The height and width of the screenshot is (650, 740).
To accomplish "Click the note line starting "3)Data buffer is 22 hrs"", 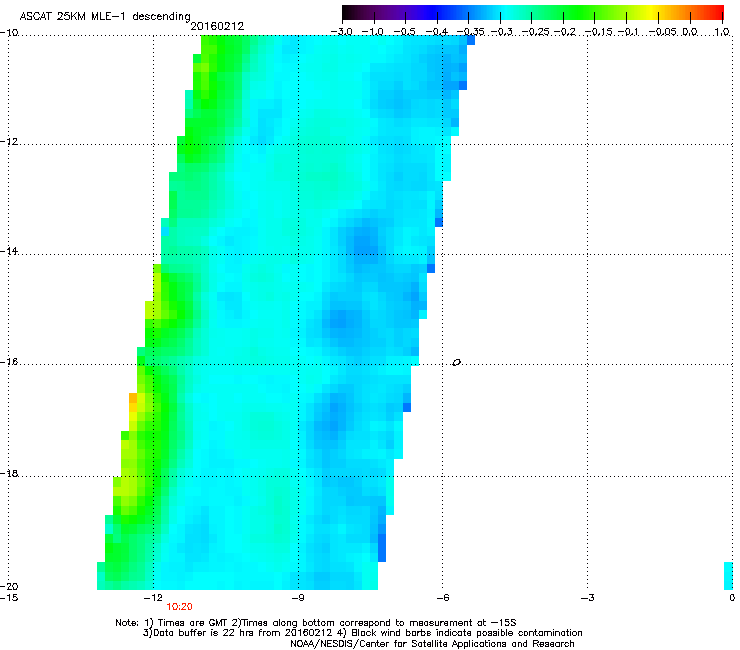I will (x=362, y=633).
